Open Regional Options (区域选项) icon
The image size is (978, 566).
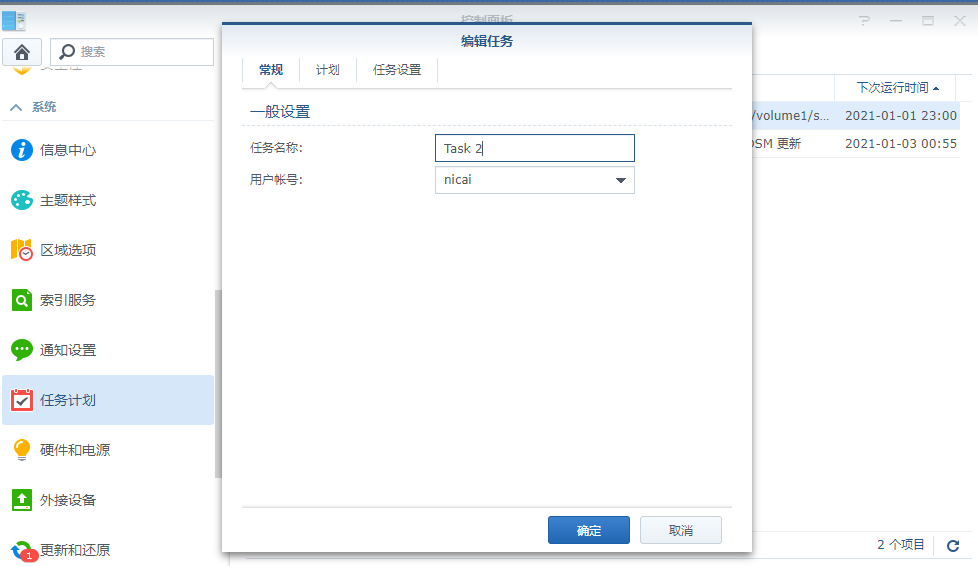22,250
